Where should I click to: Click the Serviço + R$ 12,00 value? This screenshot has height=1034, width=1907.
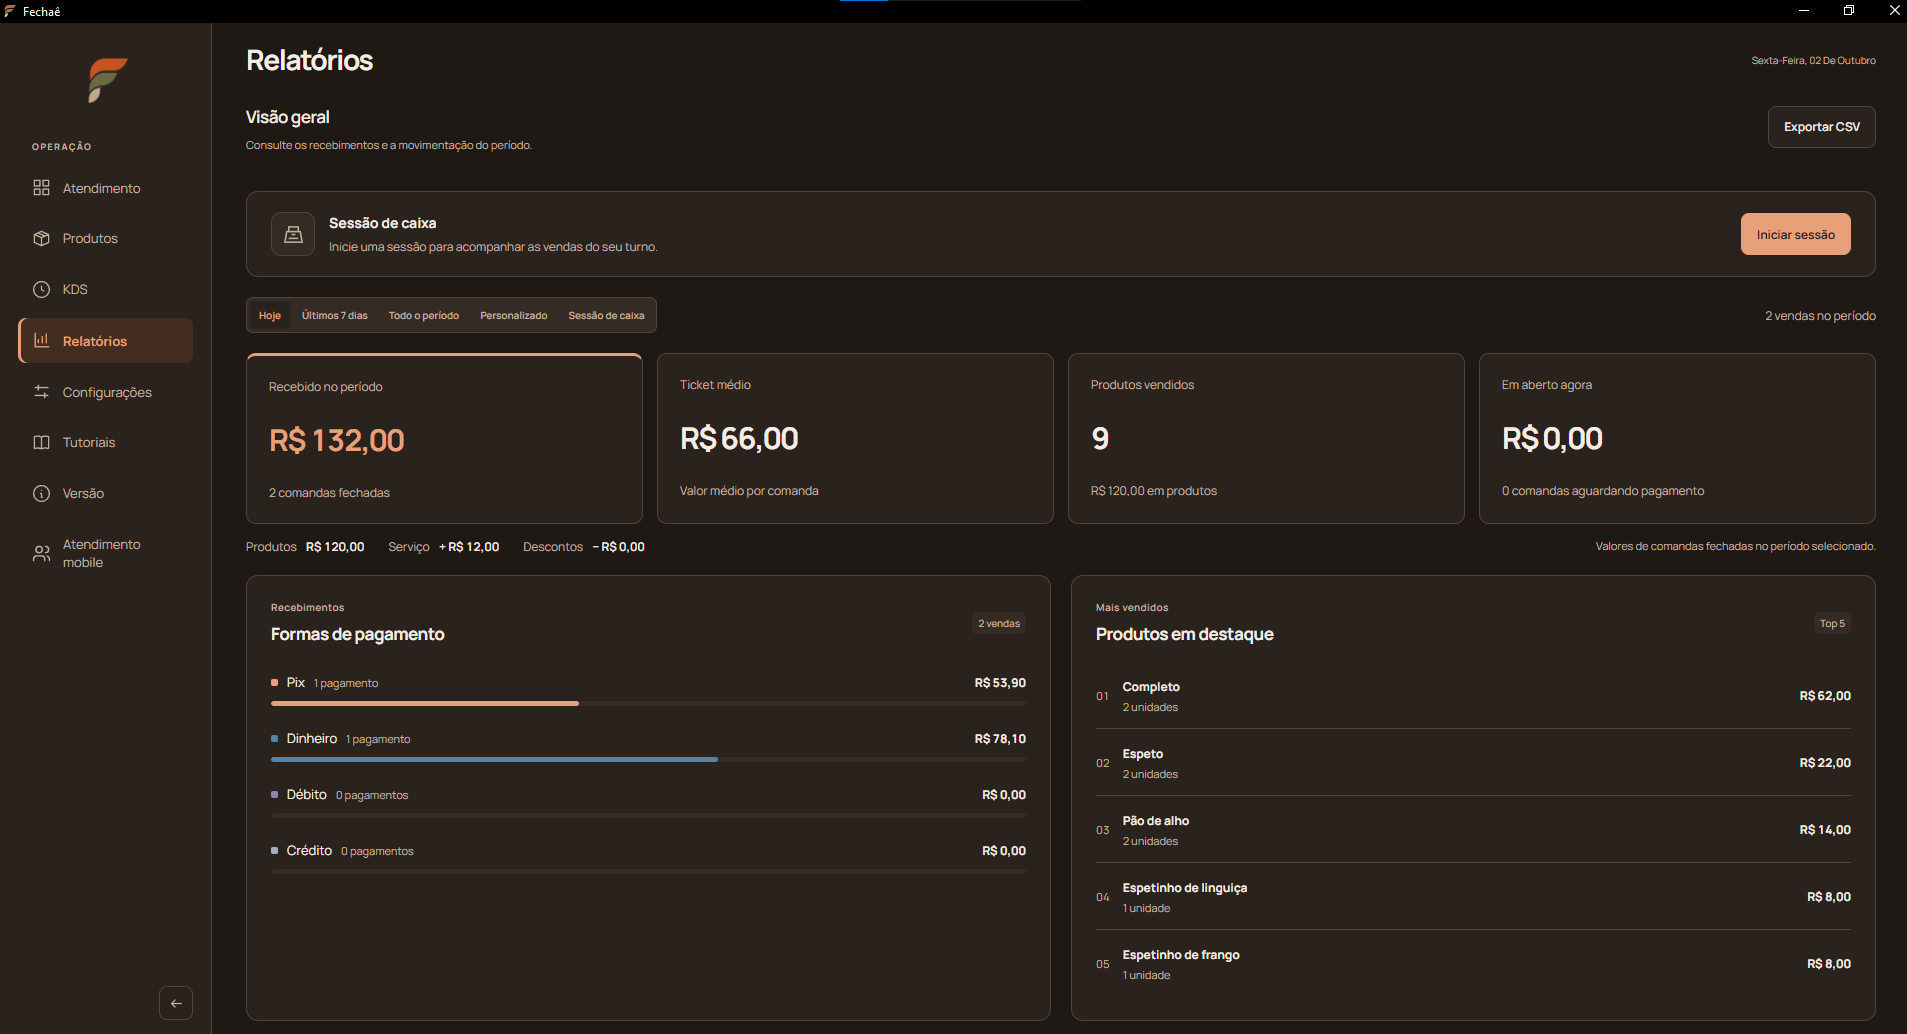(469, 547)
